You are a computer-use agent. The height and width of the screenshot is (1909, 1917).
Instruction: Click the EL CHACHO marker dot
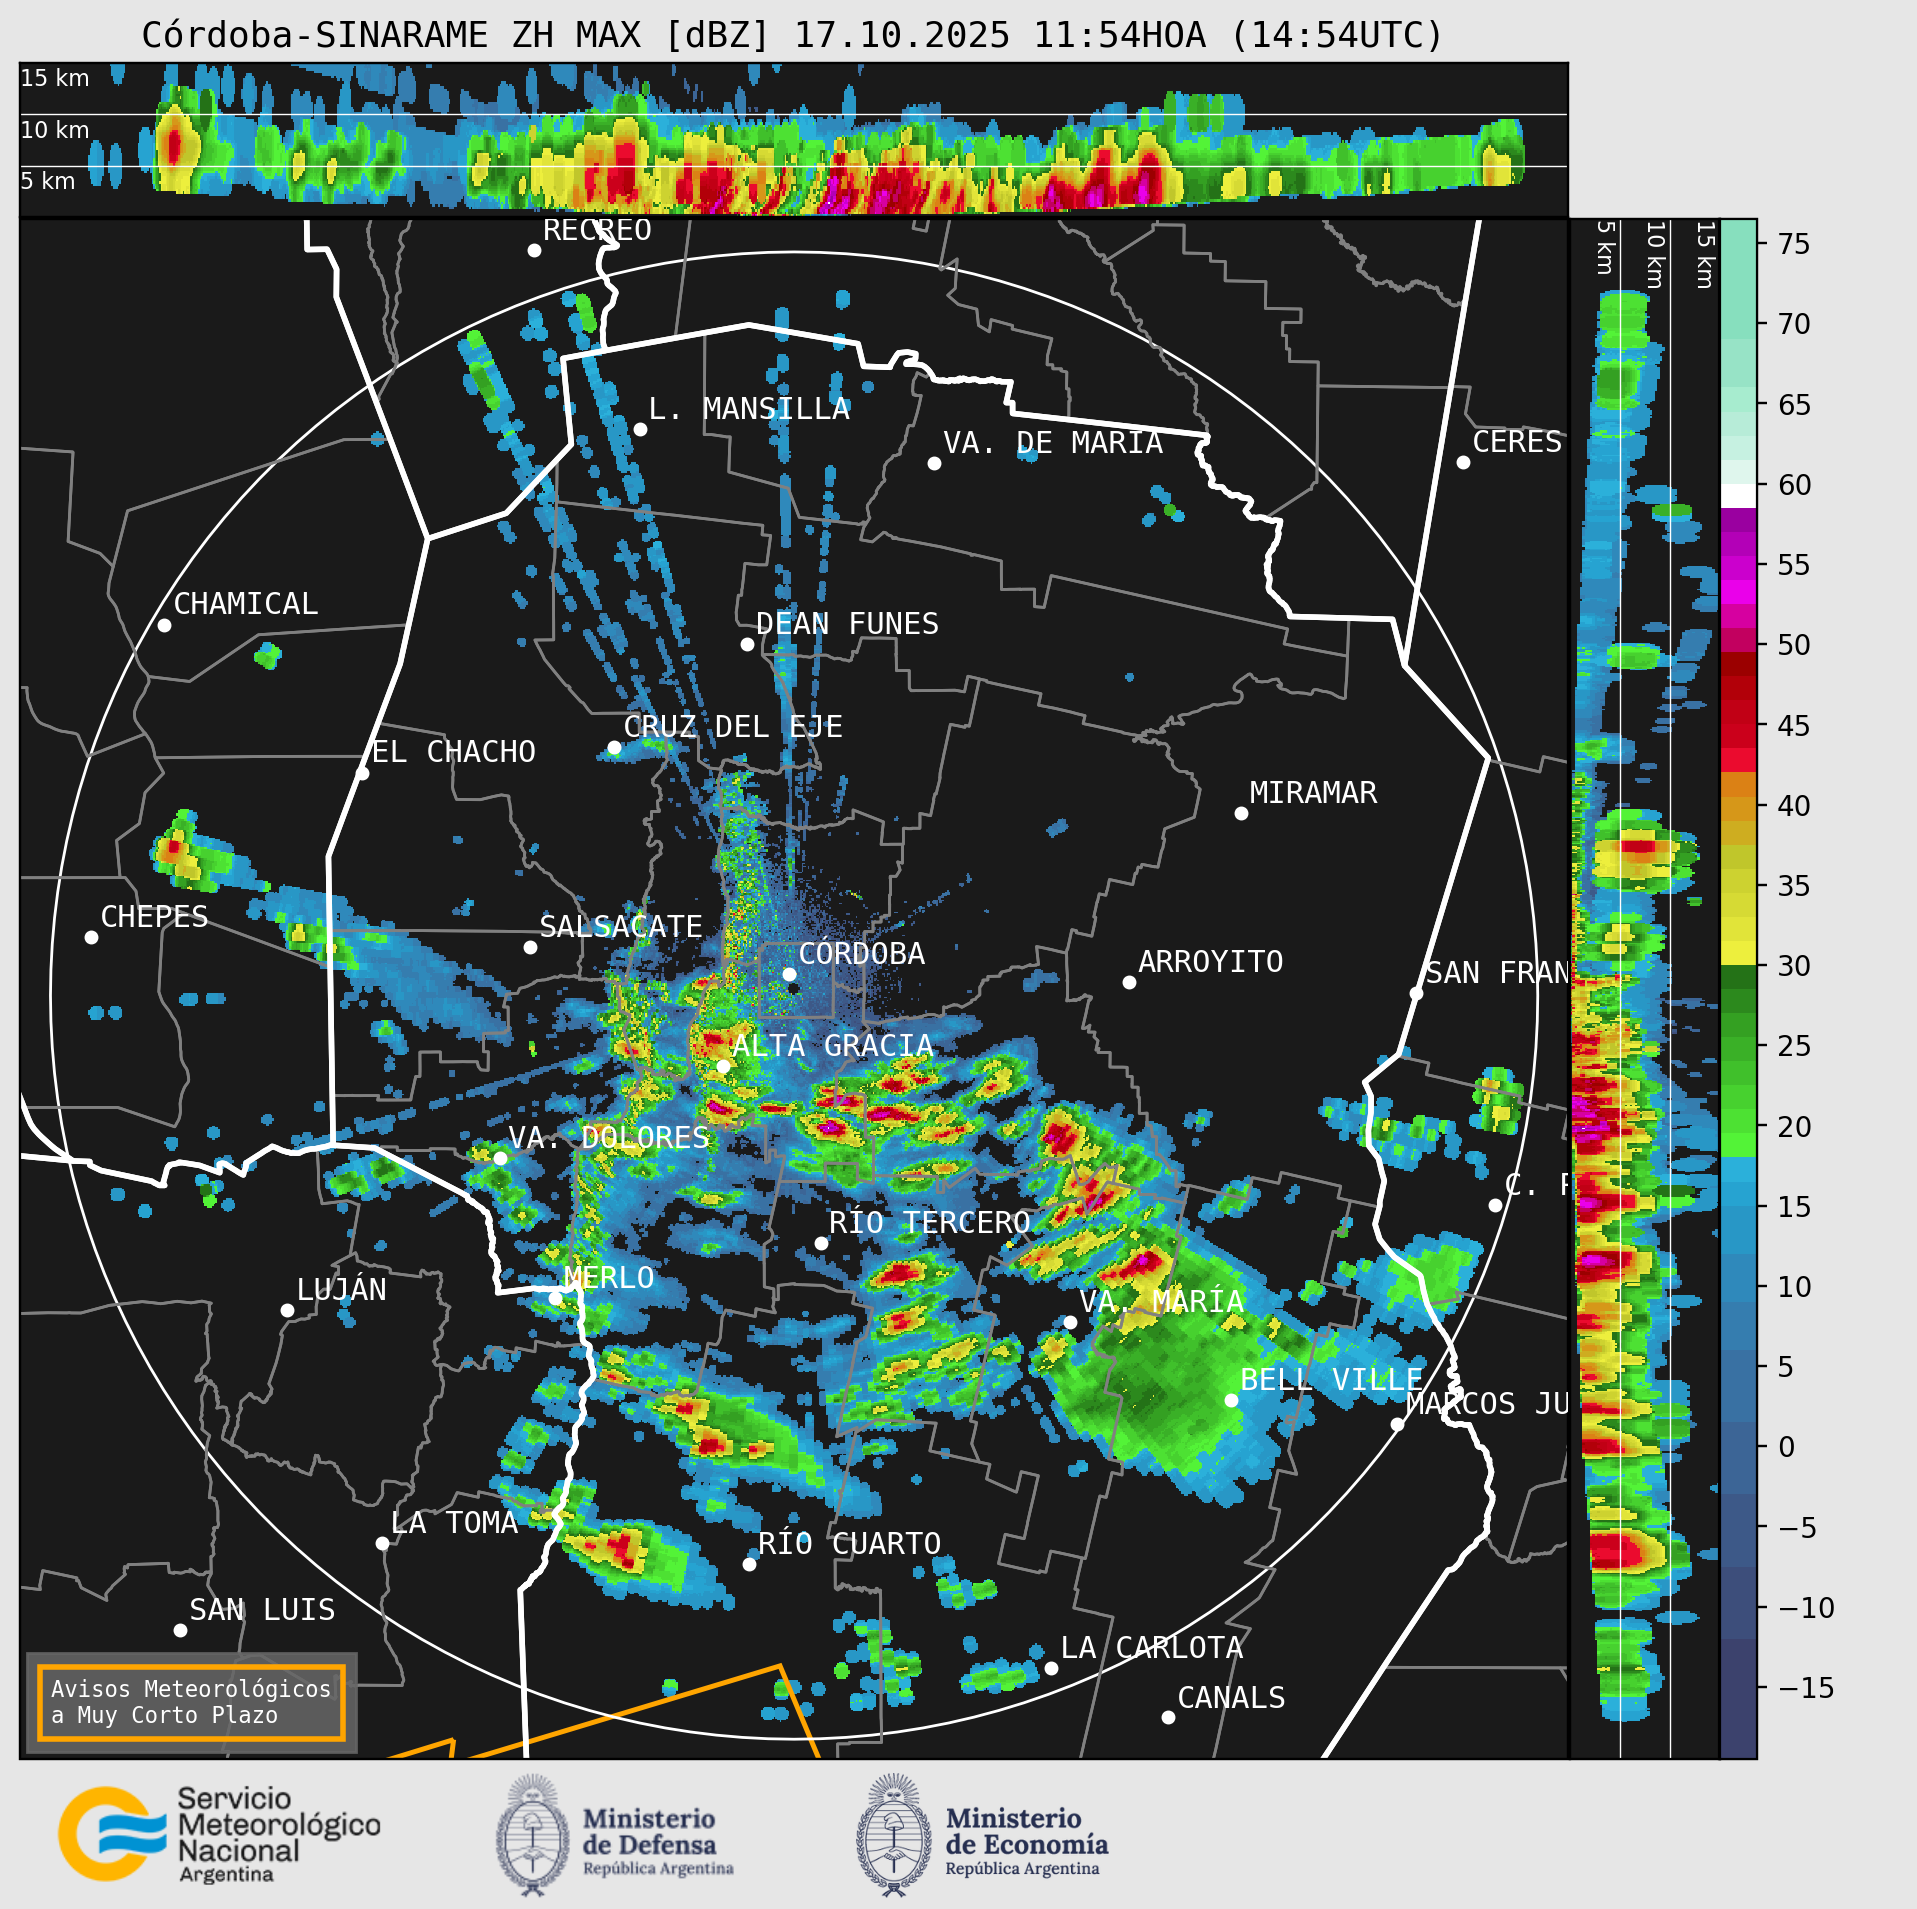click(363, 773)
